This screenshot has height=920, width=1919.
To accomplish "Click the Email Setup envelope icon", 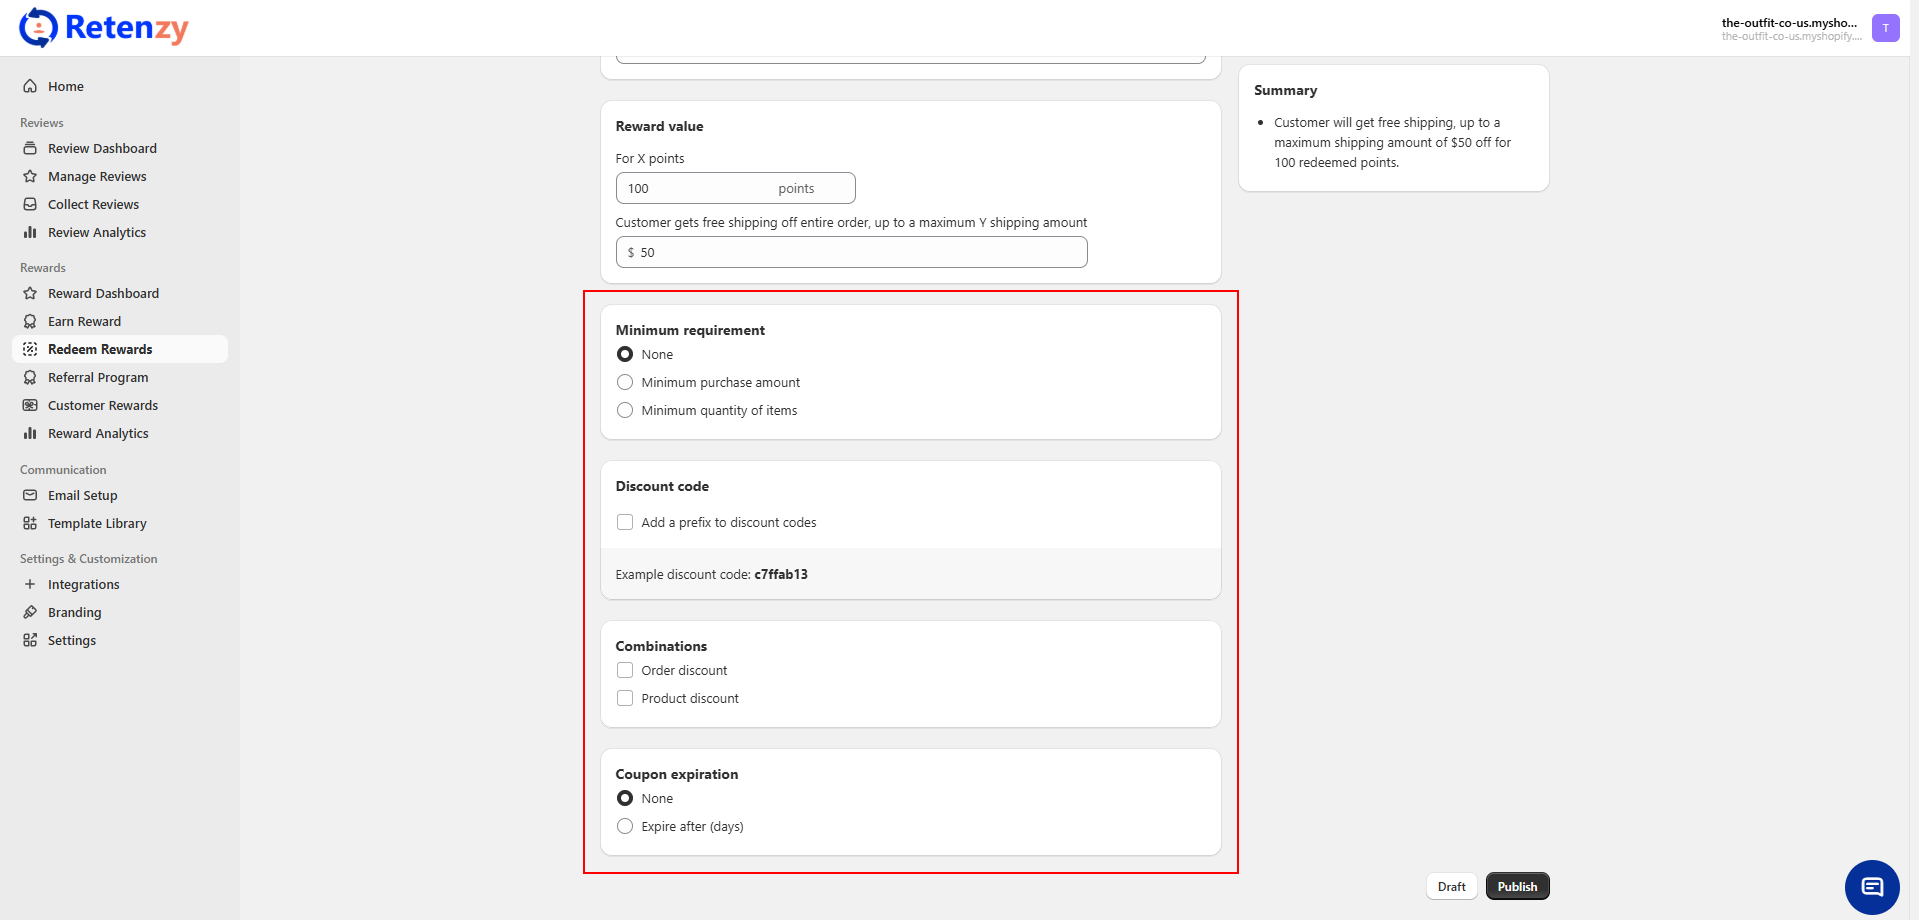I will 30,495.
